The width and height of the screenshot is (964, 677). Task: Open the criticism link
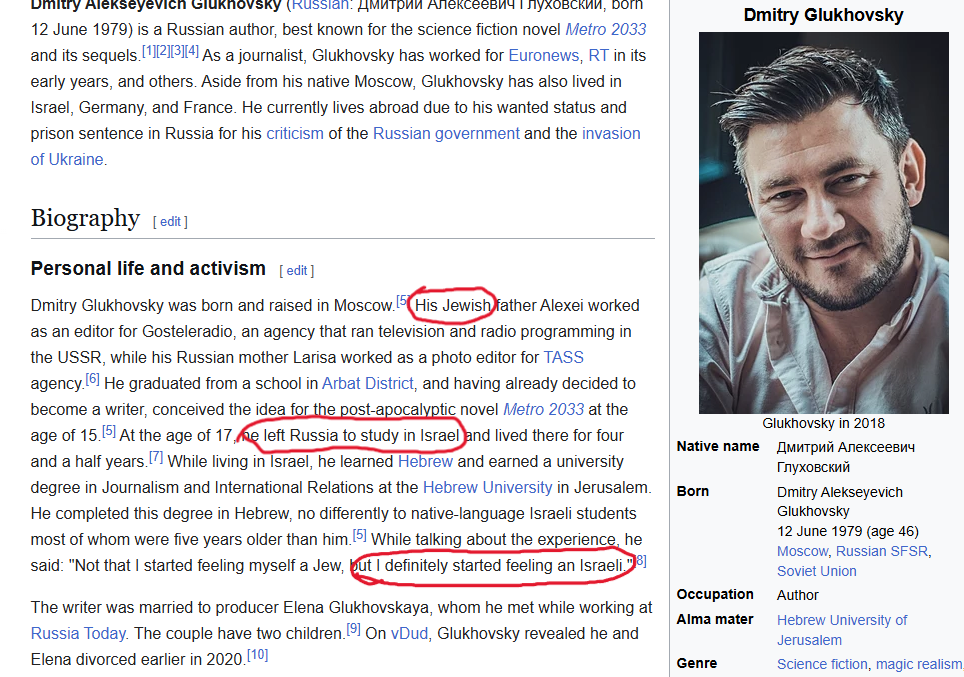(294, 133)
